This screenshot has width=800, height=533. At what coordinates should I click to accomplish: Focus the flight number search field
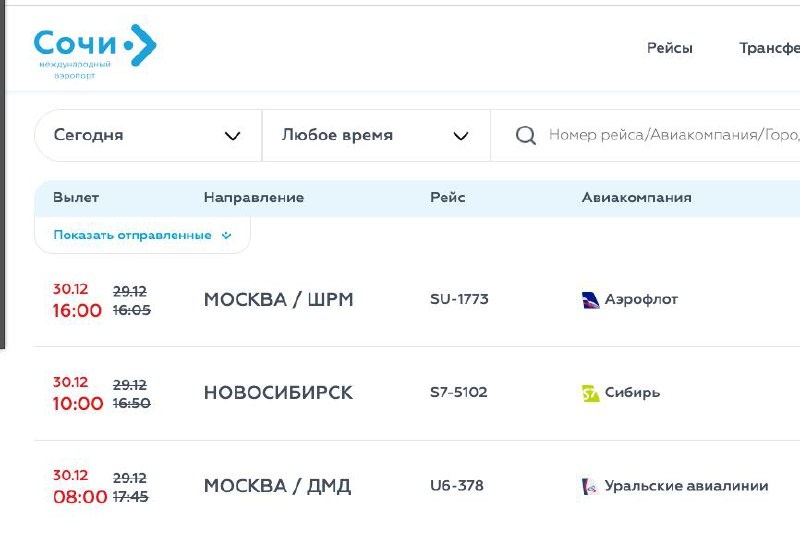(x=645, y=136)
